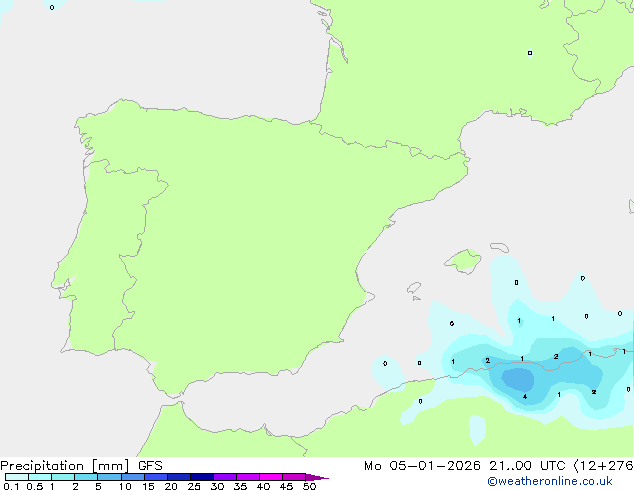Click the "5" legend scale label
This screenshot has width=634, height=490.
click(98, 486)
